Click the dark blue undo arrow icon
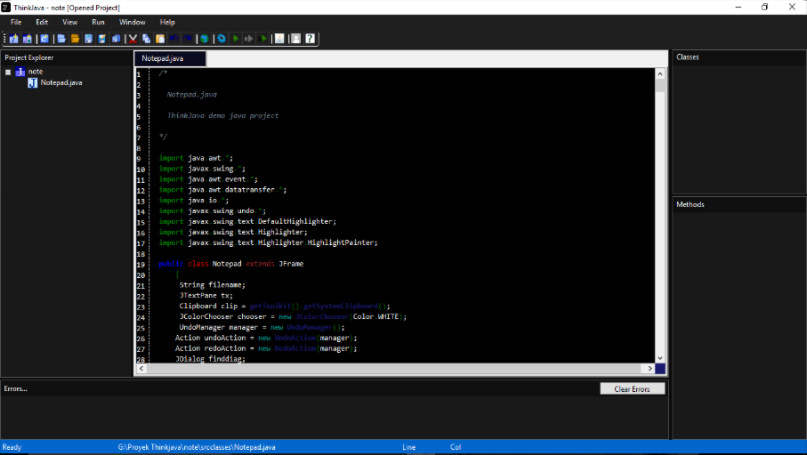The width and height of the screenshot is (807, 455). 174,39
